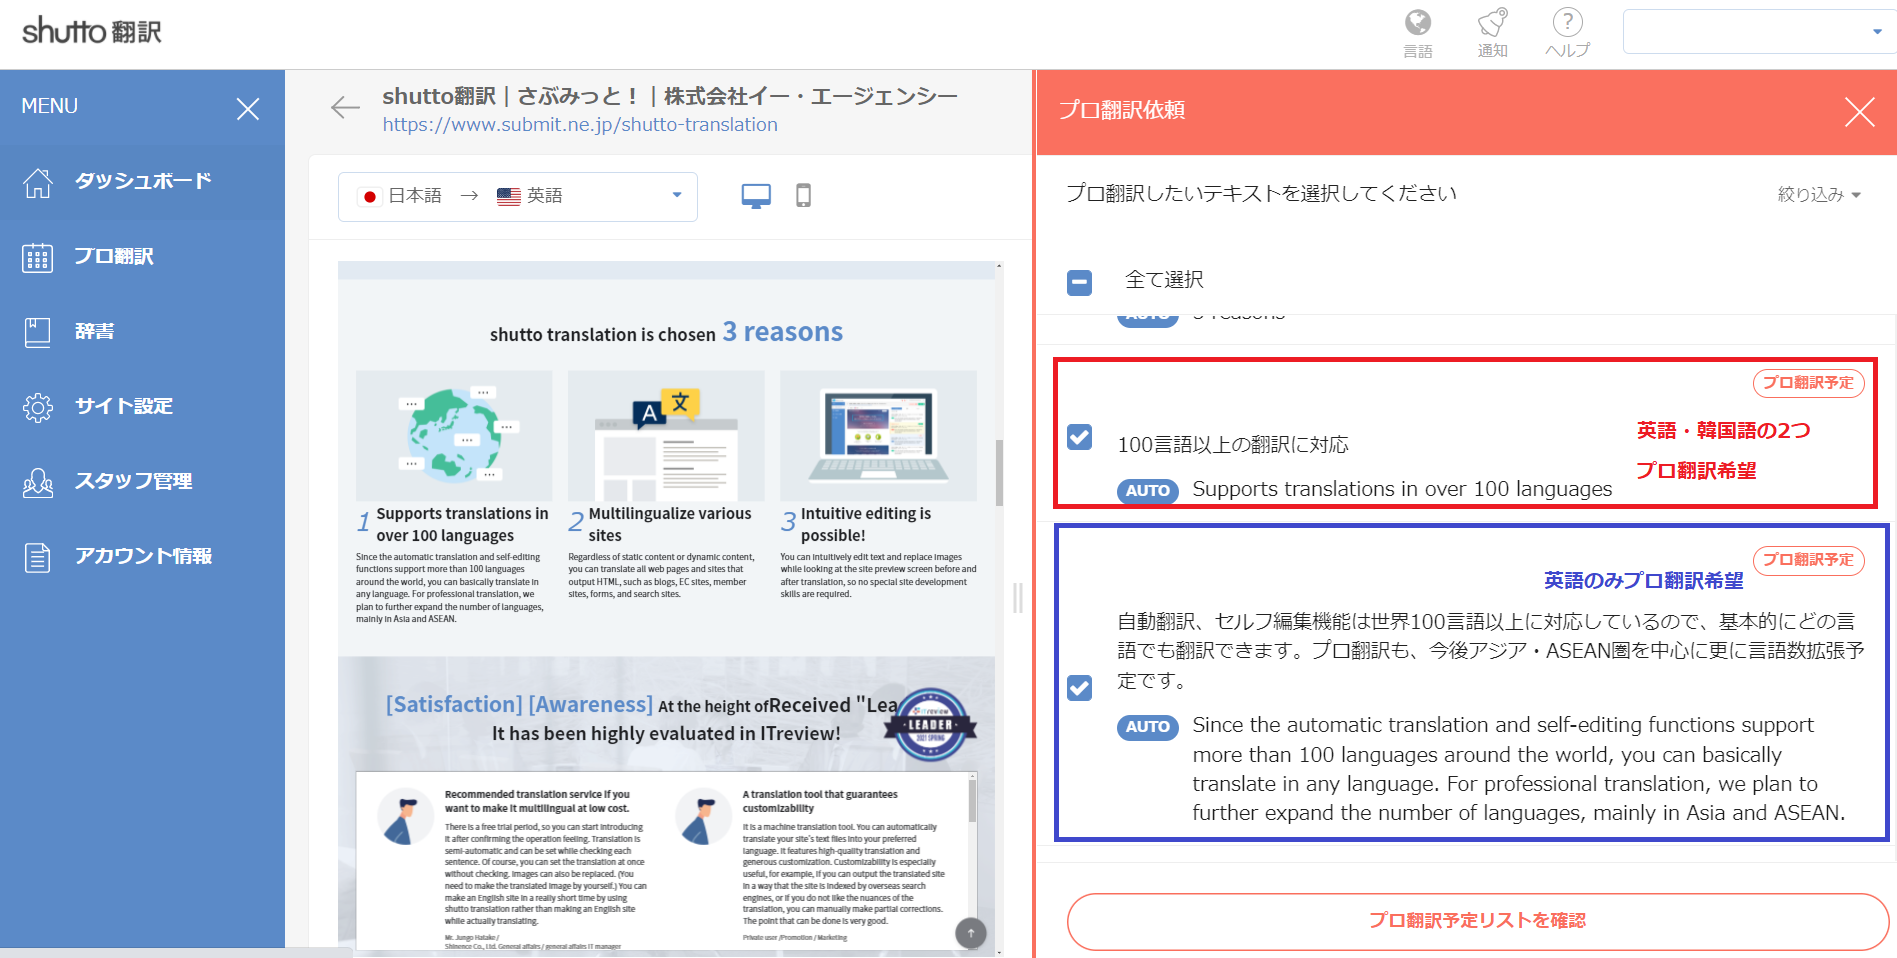Close the MENU sidebar with X
This screenshot has height=958, width=1897.
pyautogui.click(x=248, y=109)
